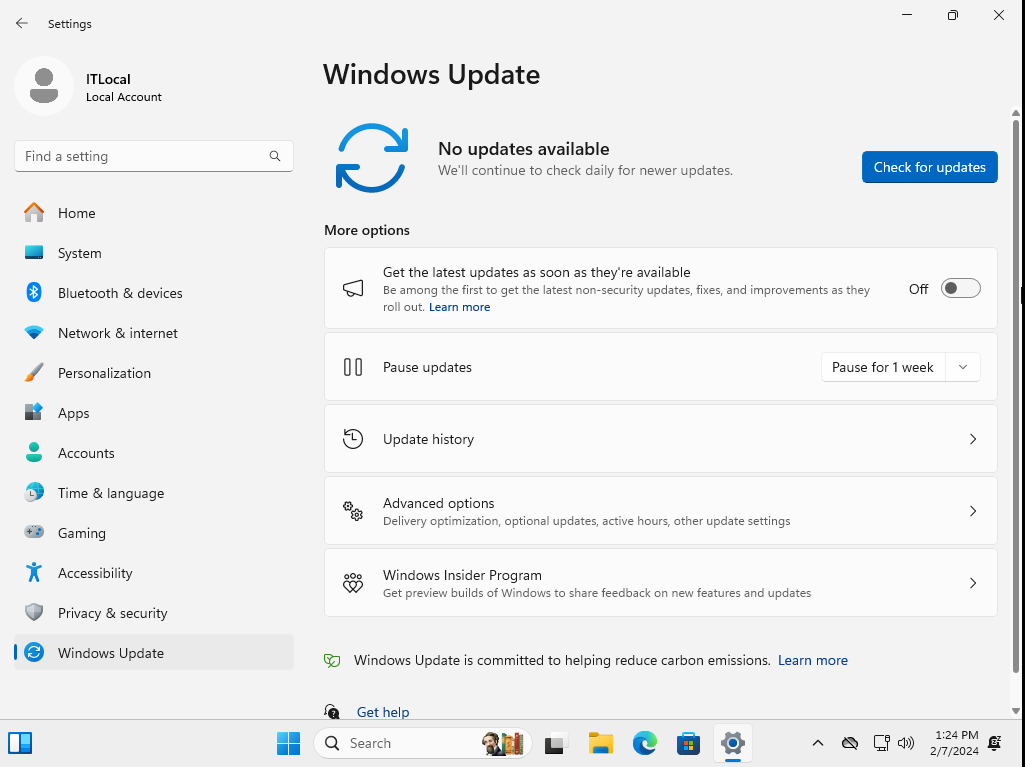The width and height of the screenshot is (1025, 767).
Task: Click the Time & language globe icon
Action: (34, 492)
